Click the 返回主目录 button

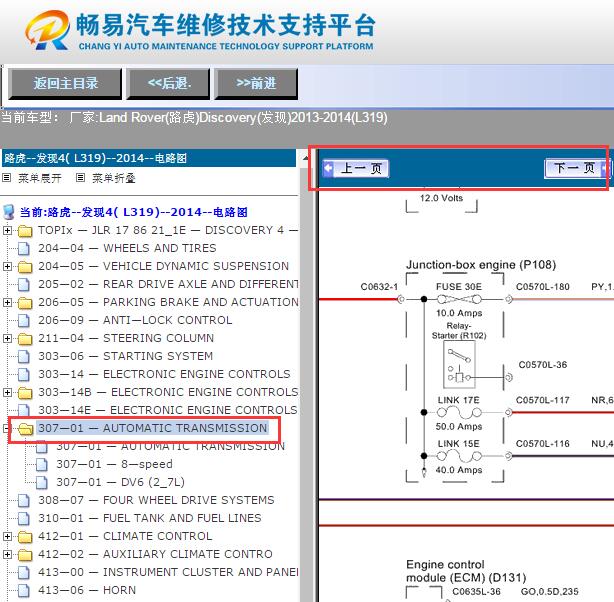65,83
